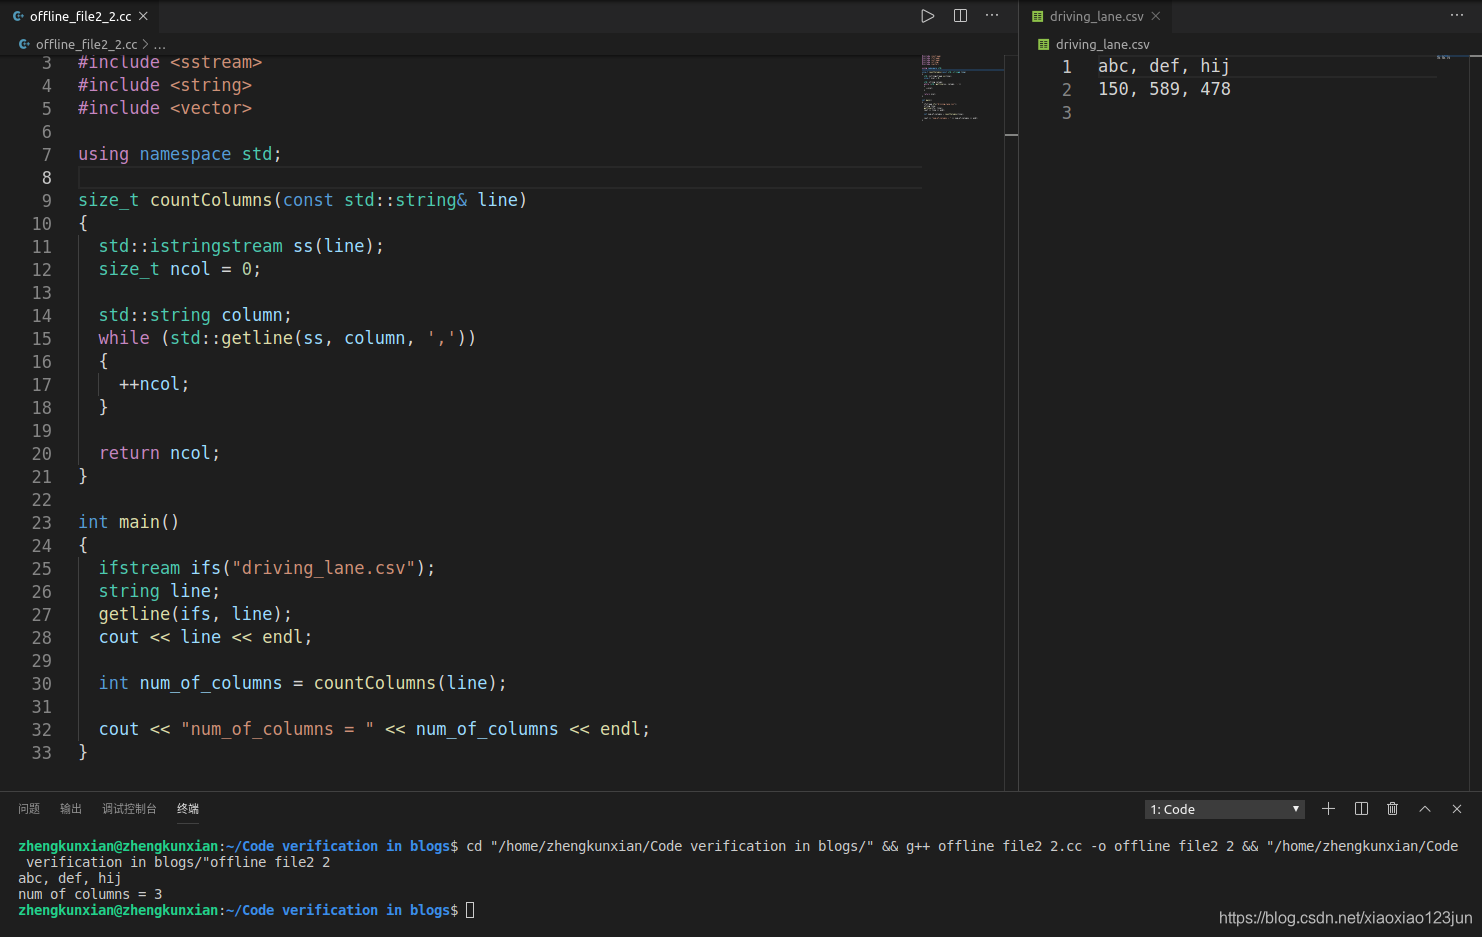Click the countColumns function definition name

[211, 200]
